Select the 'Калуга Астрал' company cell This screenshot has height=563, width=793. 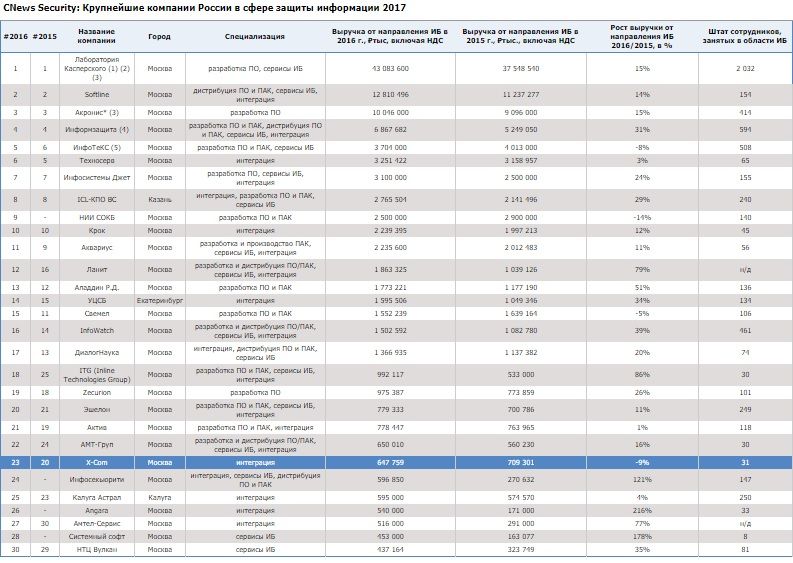tap(97, 497)
